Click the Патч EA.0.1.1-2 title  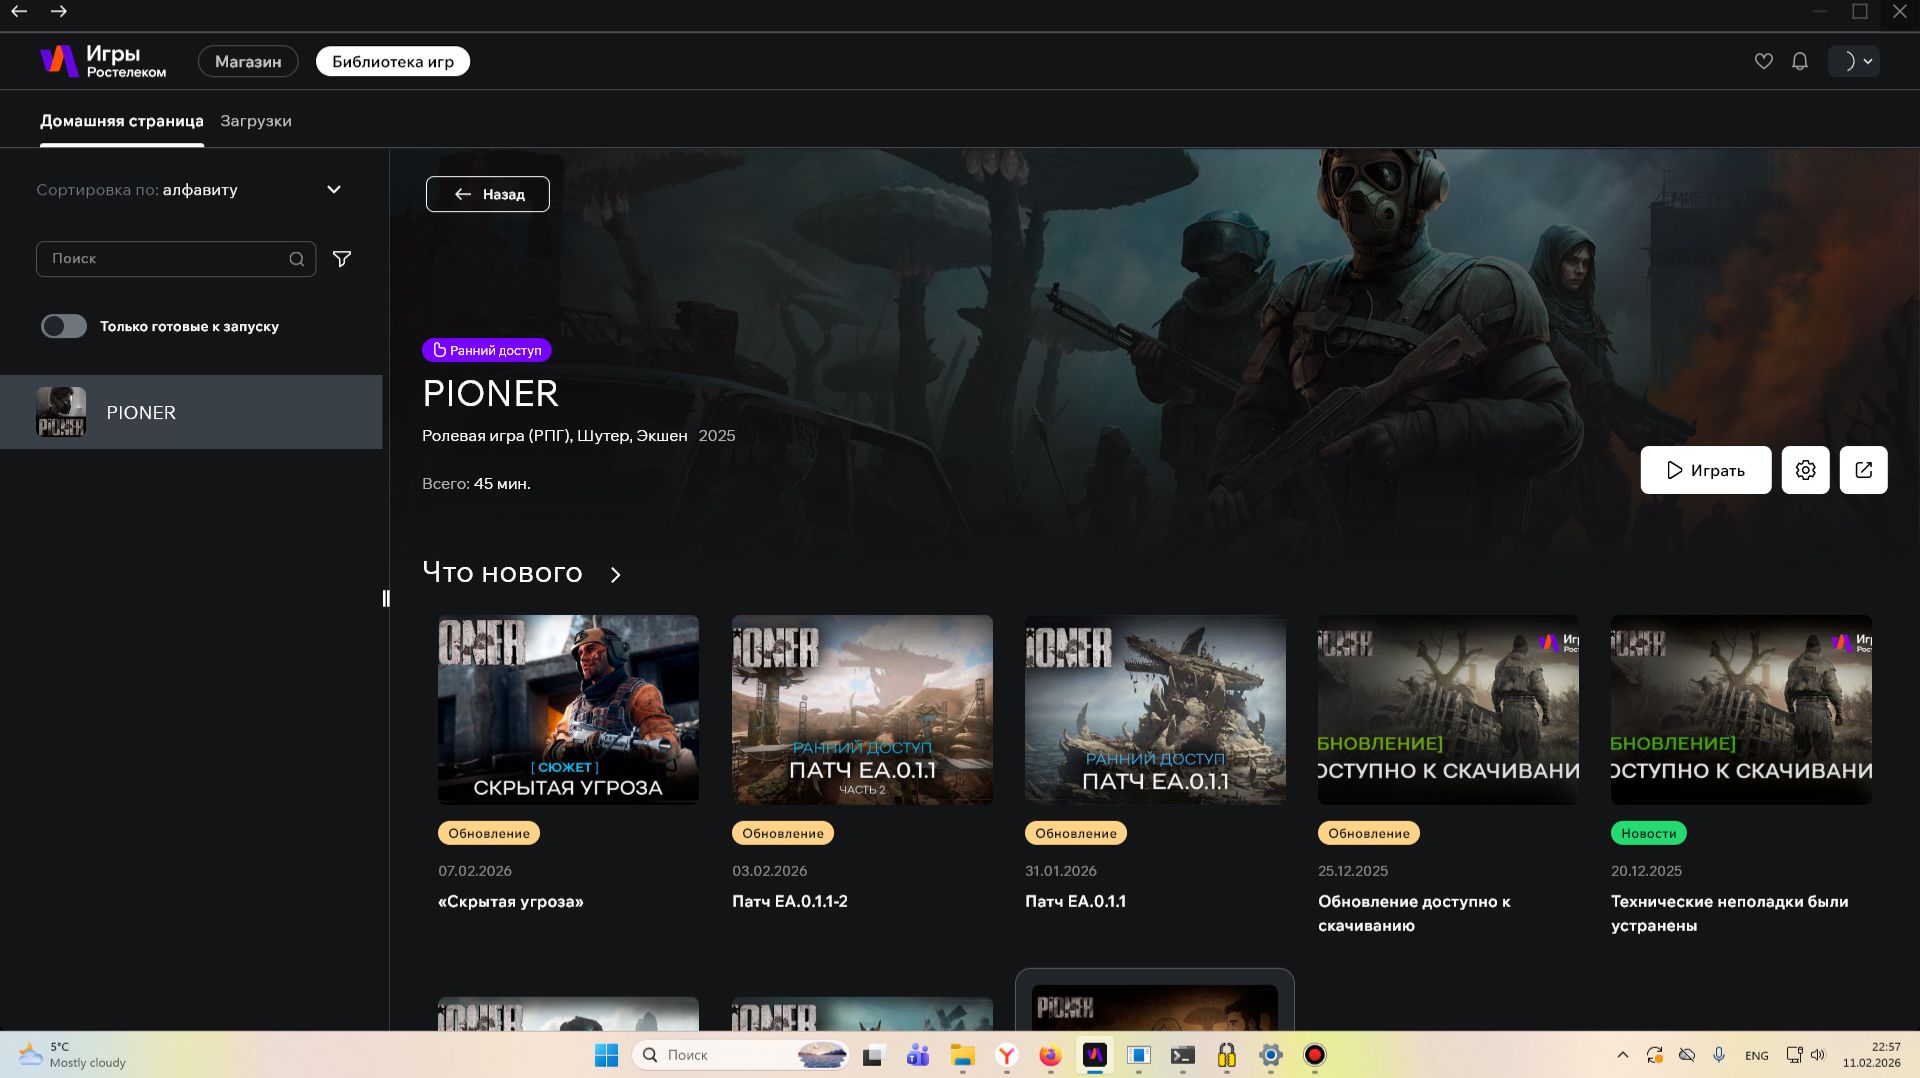point(790,902)
